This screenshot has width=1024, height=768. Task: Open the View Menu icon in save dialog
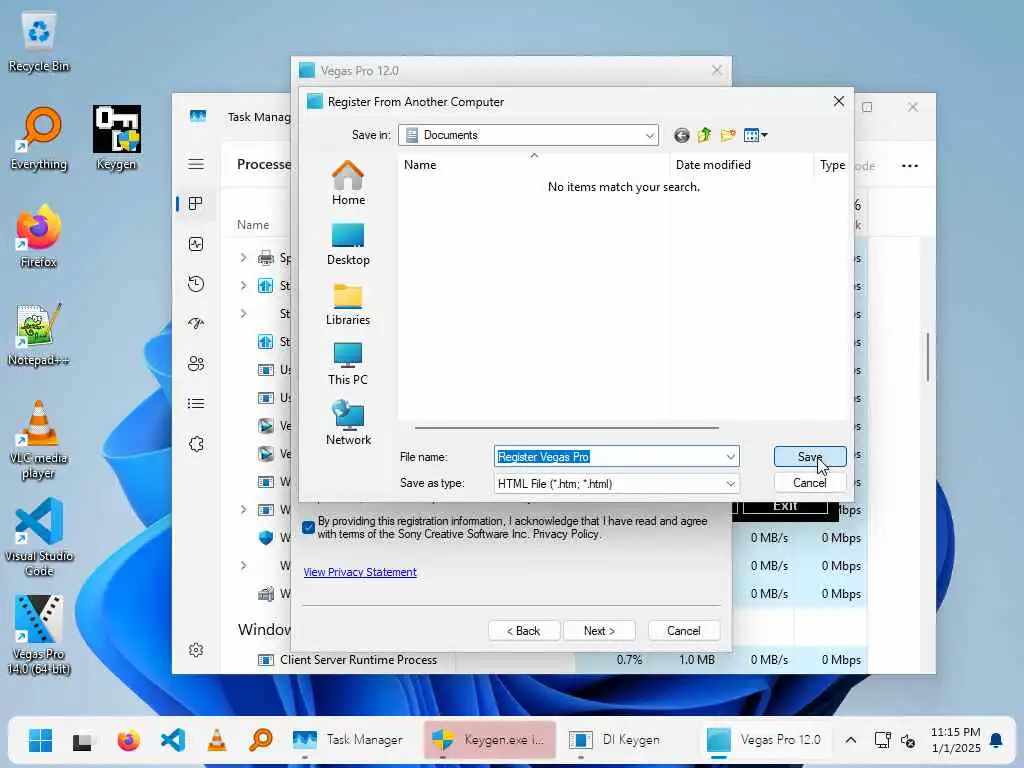click(756, 135)
